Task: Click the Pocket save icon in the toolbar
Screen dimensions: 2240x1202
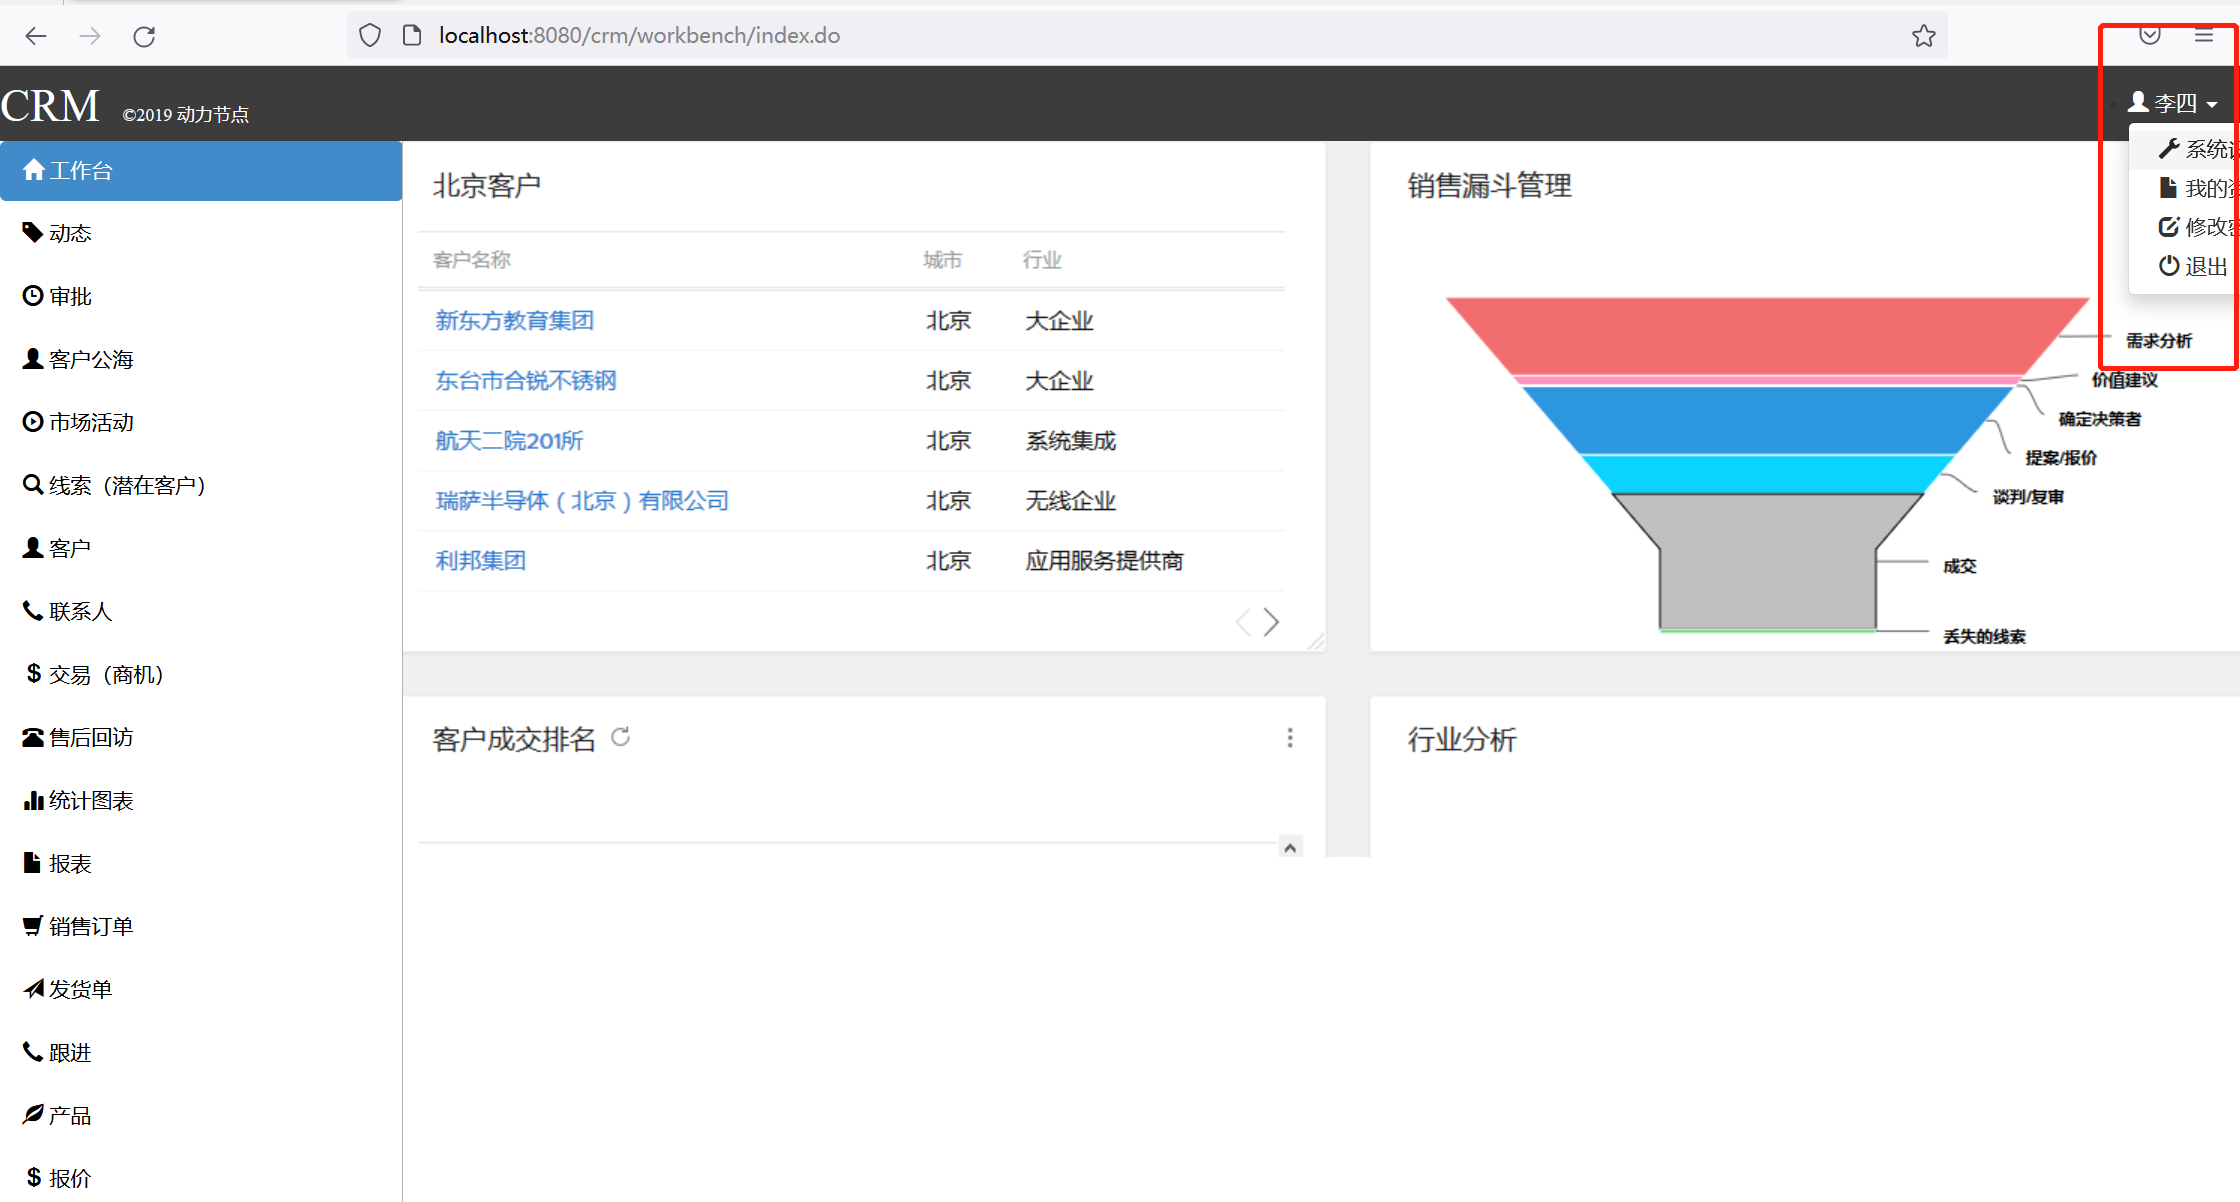Action: click(x=2150, y=36)
